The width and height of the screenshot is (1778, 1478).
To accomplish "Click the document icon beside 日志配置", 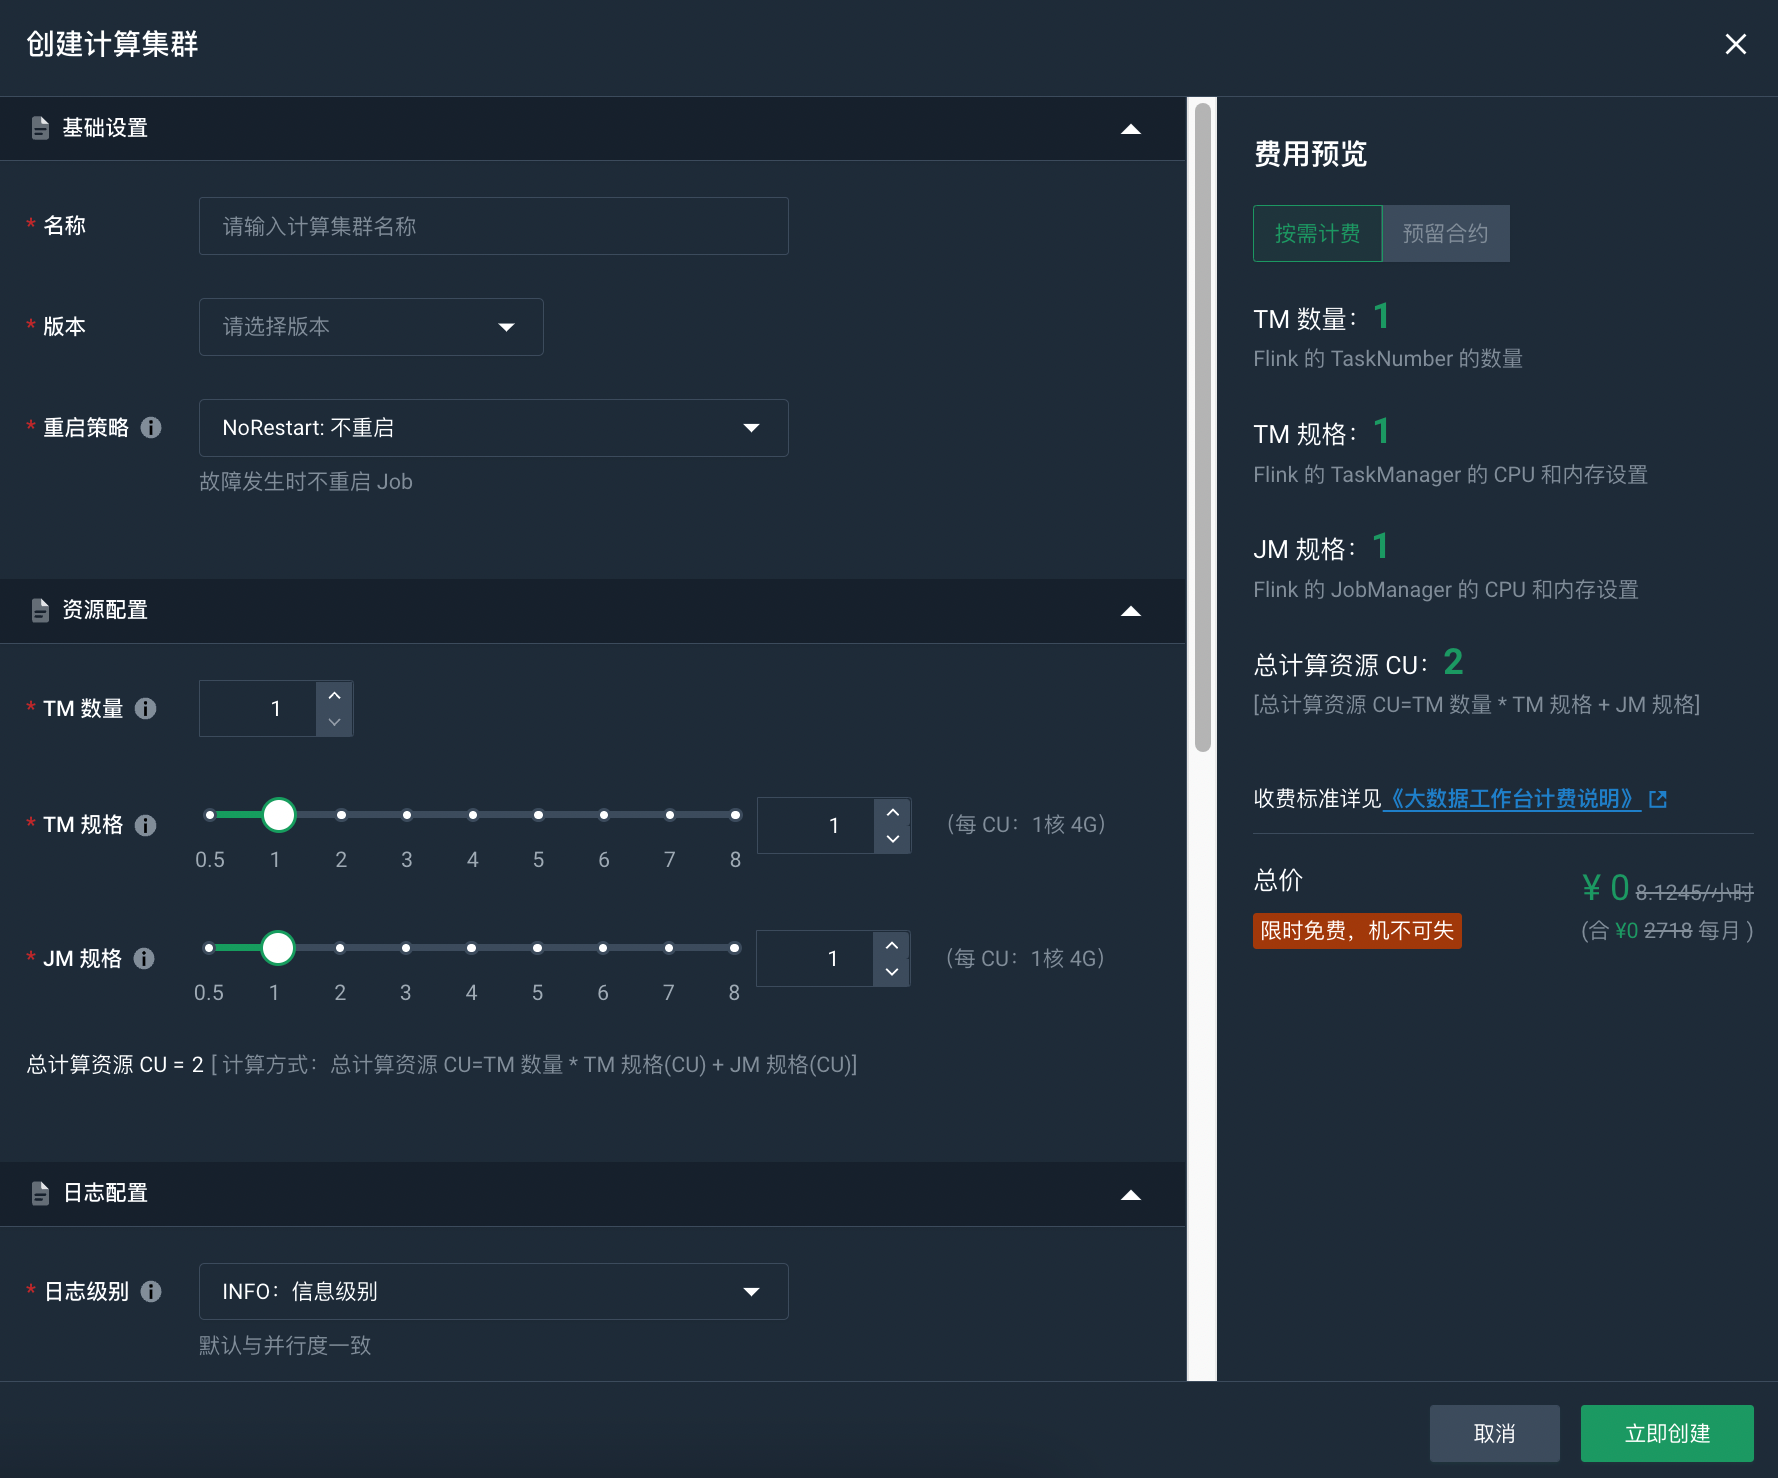I will pos(40,1193).
